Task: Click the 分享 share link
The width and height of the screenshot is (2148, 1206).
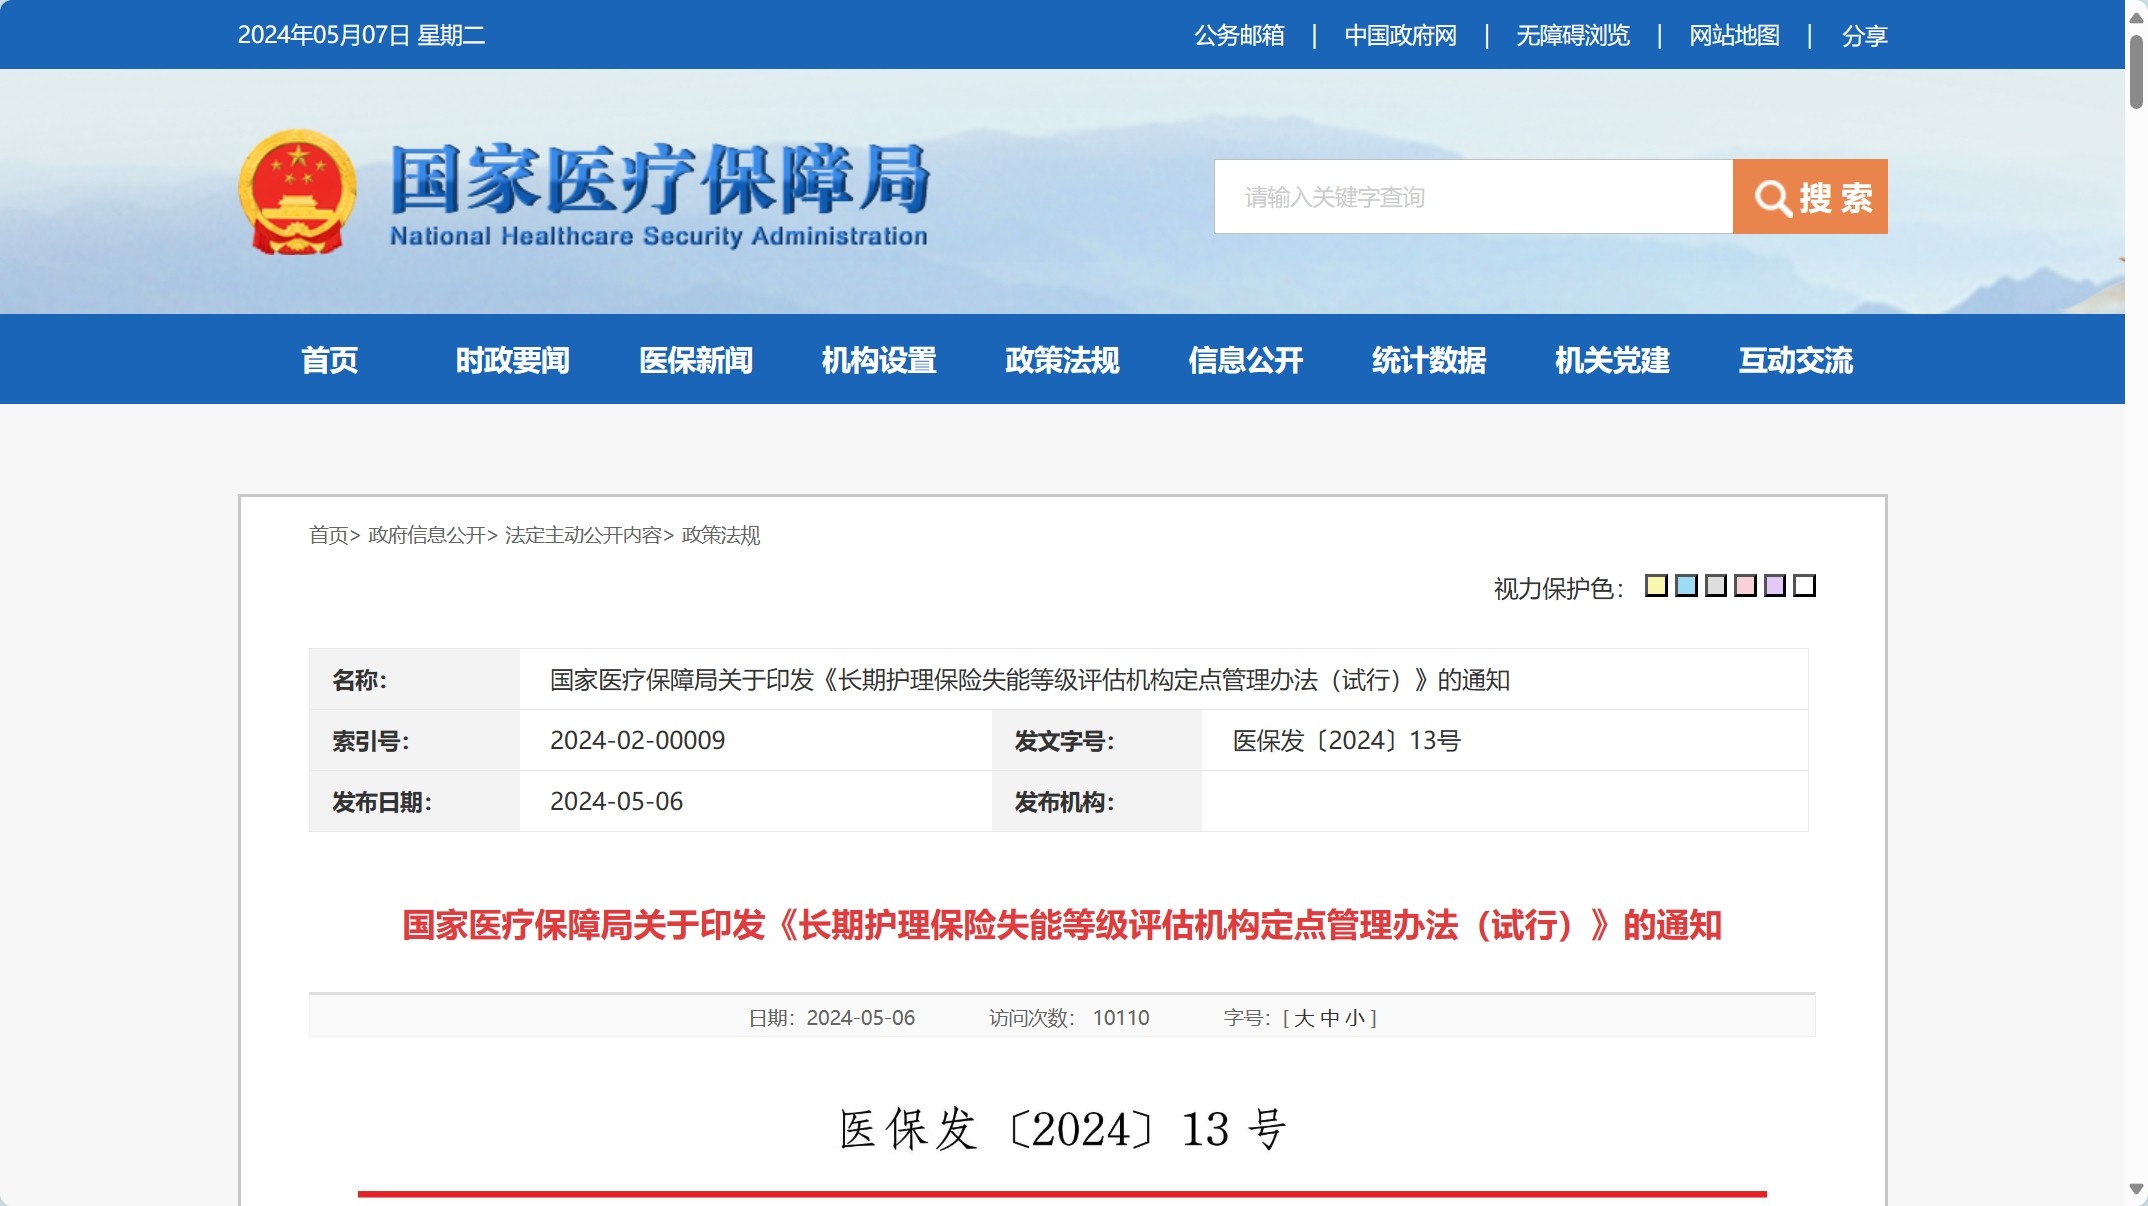Action: (x=1864, y=36)
